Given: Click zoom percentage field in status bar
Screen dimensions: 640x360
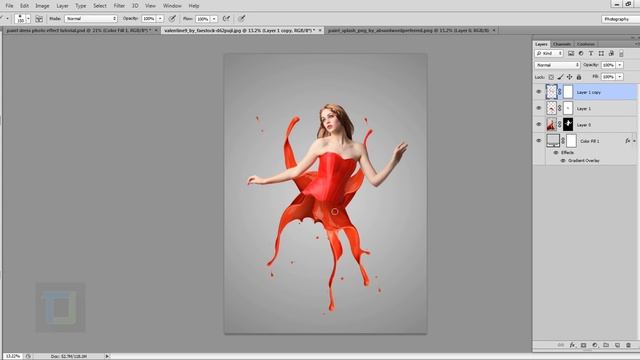Looking at the screenshot, I should 13,356.
